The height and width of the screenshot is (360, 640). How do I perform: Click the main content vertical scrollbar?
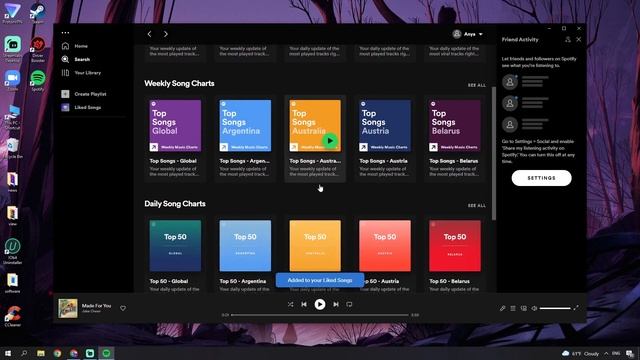494,153
